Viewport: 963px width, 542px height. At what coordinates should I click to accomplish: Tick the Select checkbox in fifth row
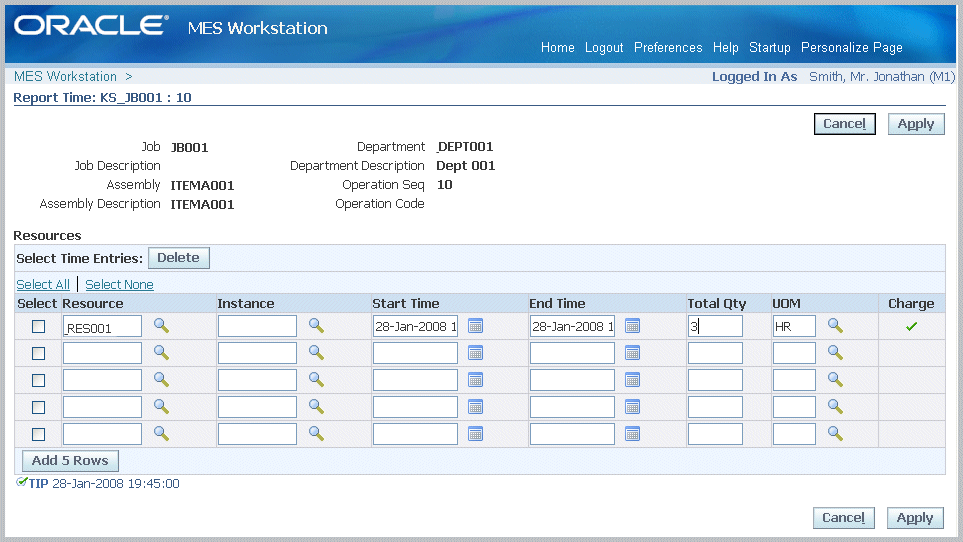39,435
